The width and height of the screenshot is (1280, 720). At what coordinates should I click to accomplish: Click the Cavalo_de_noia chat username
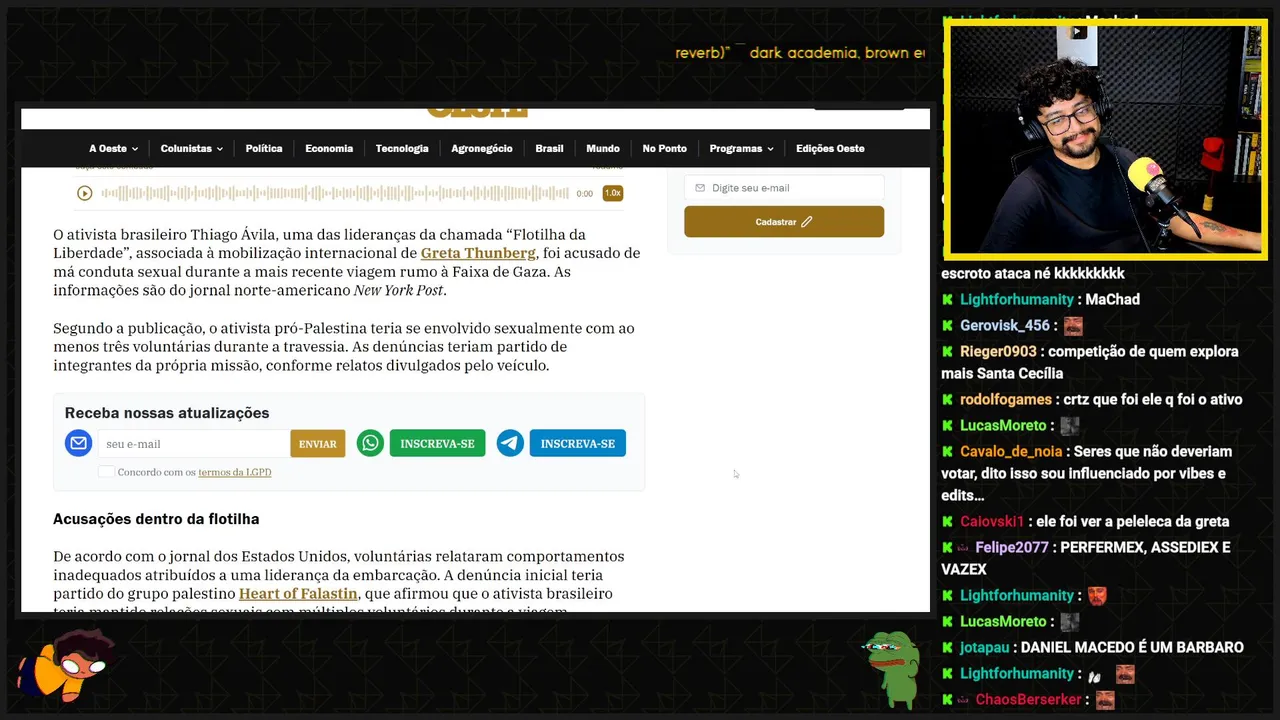pyautogui.click(x=1011, y=451)
